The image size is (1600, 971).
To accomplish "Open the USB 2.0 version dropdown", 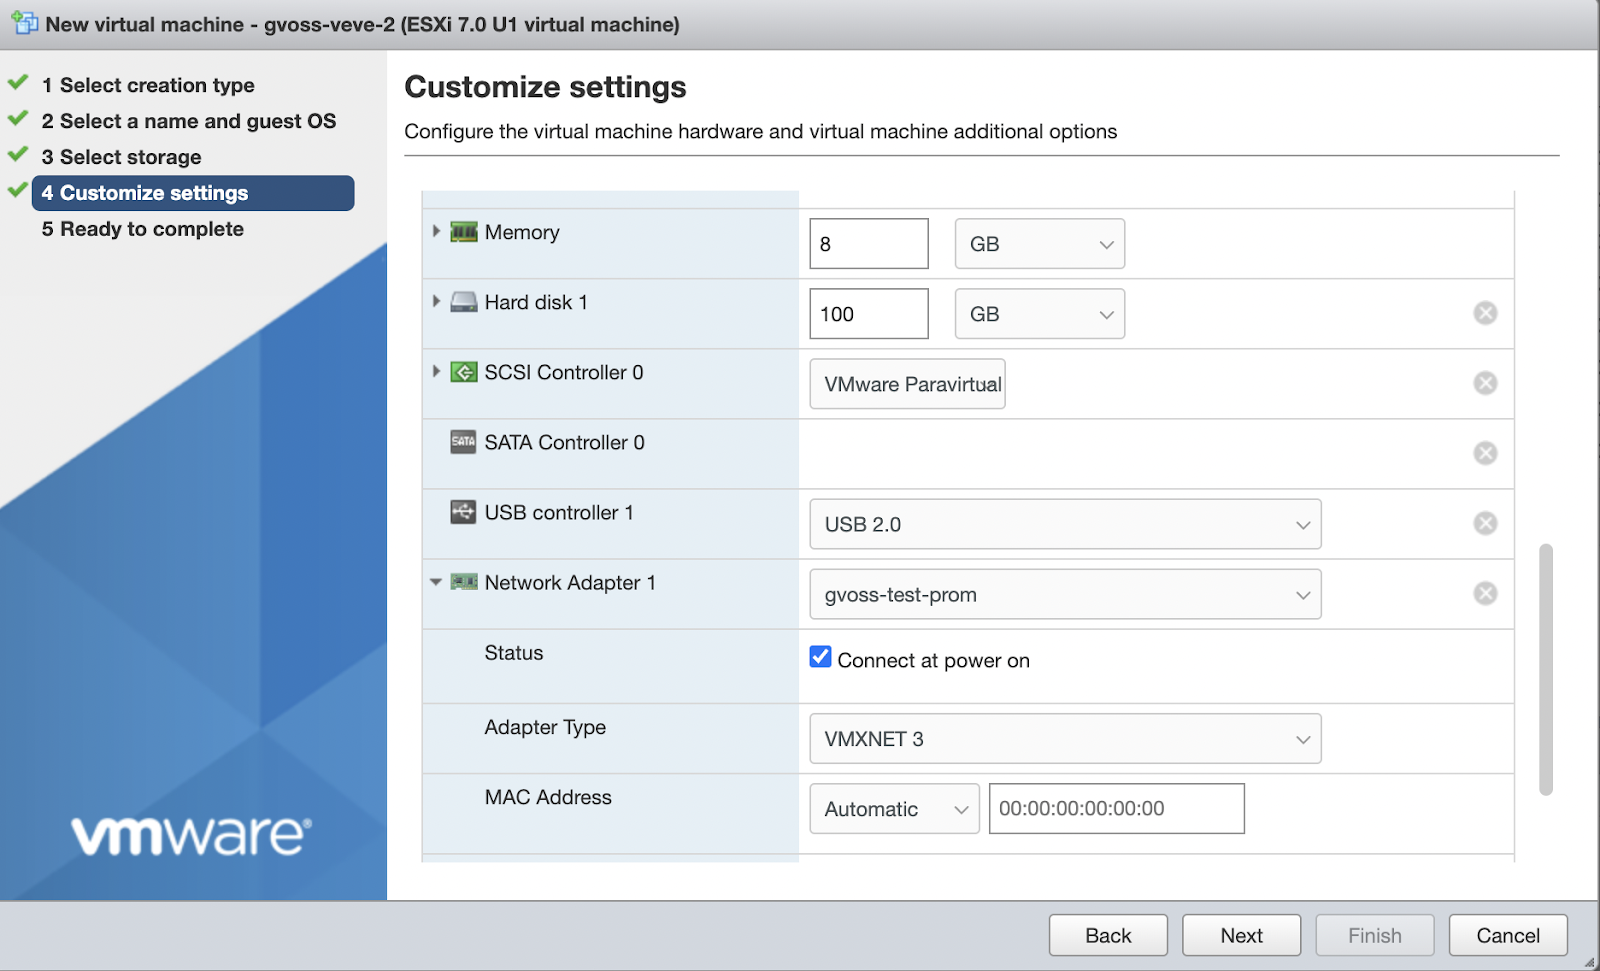I will point(1065,524).
